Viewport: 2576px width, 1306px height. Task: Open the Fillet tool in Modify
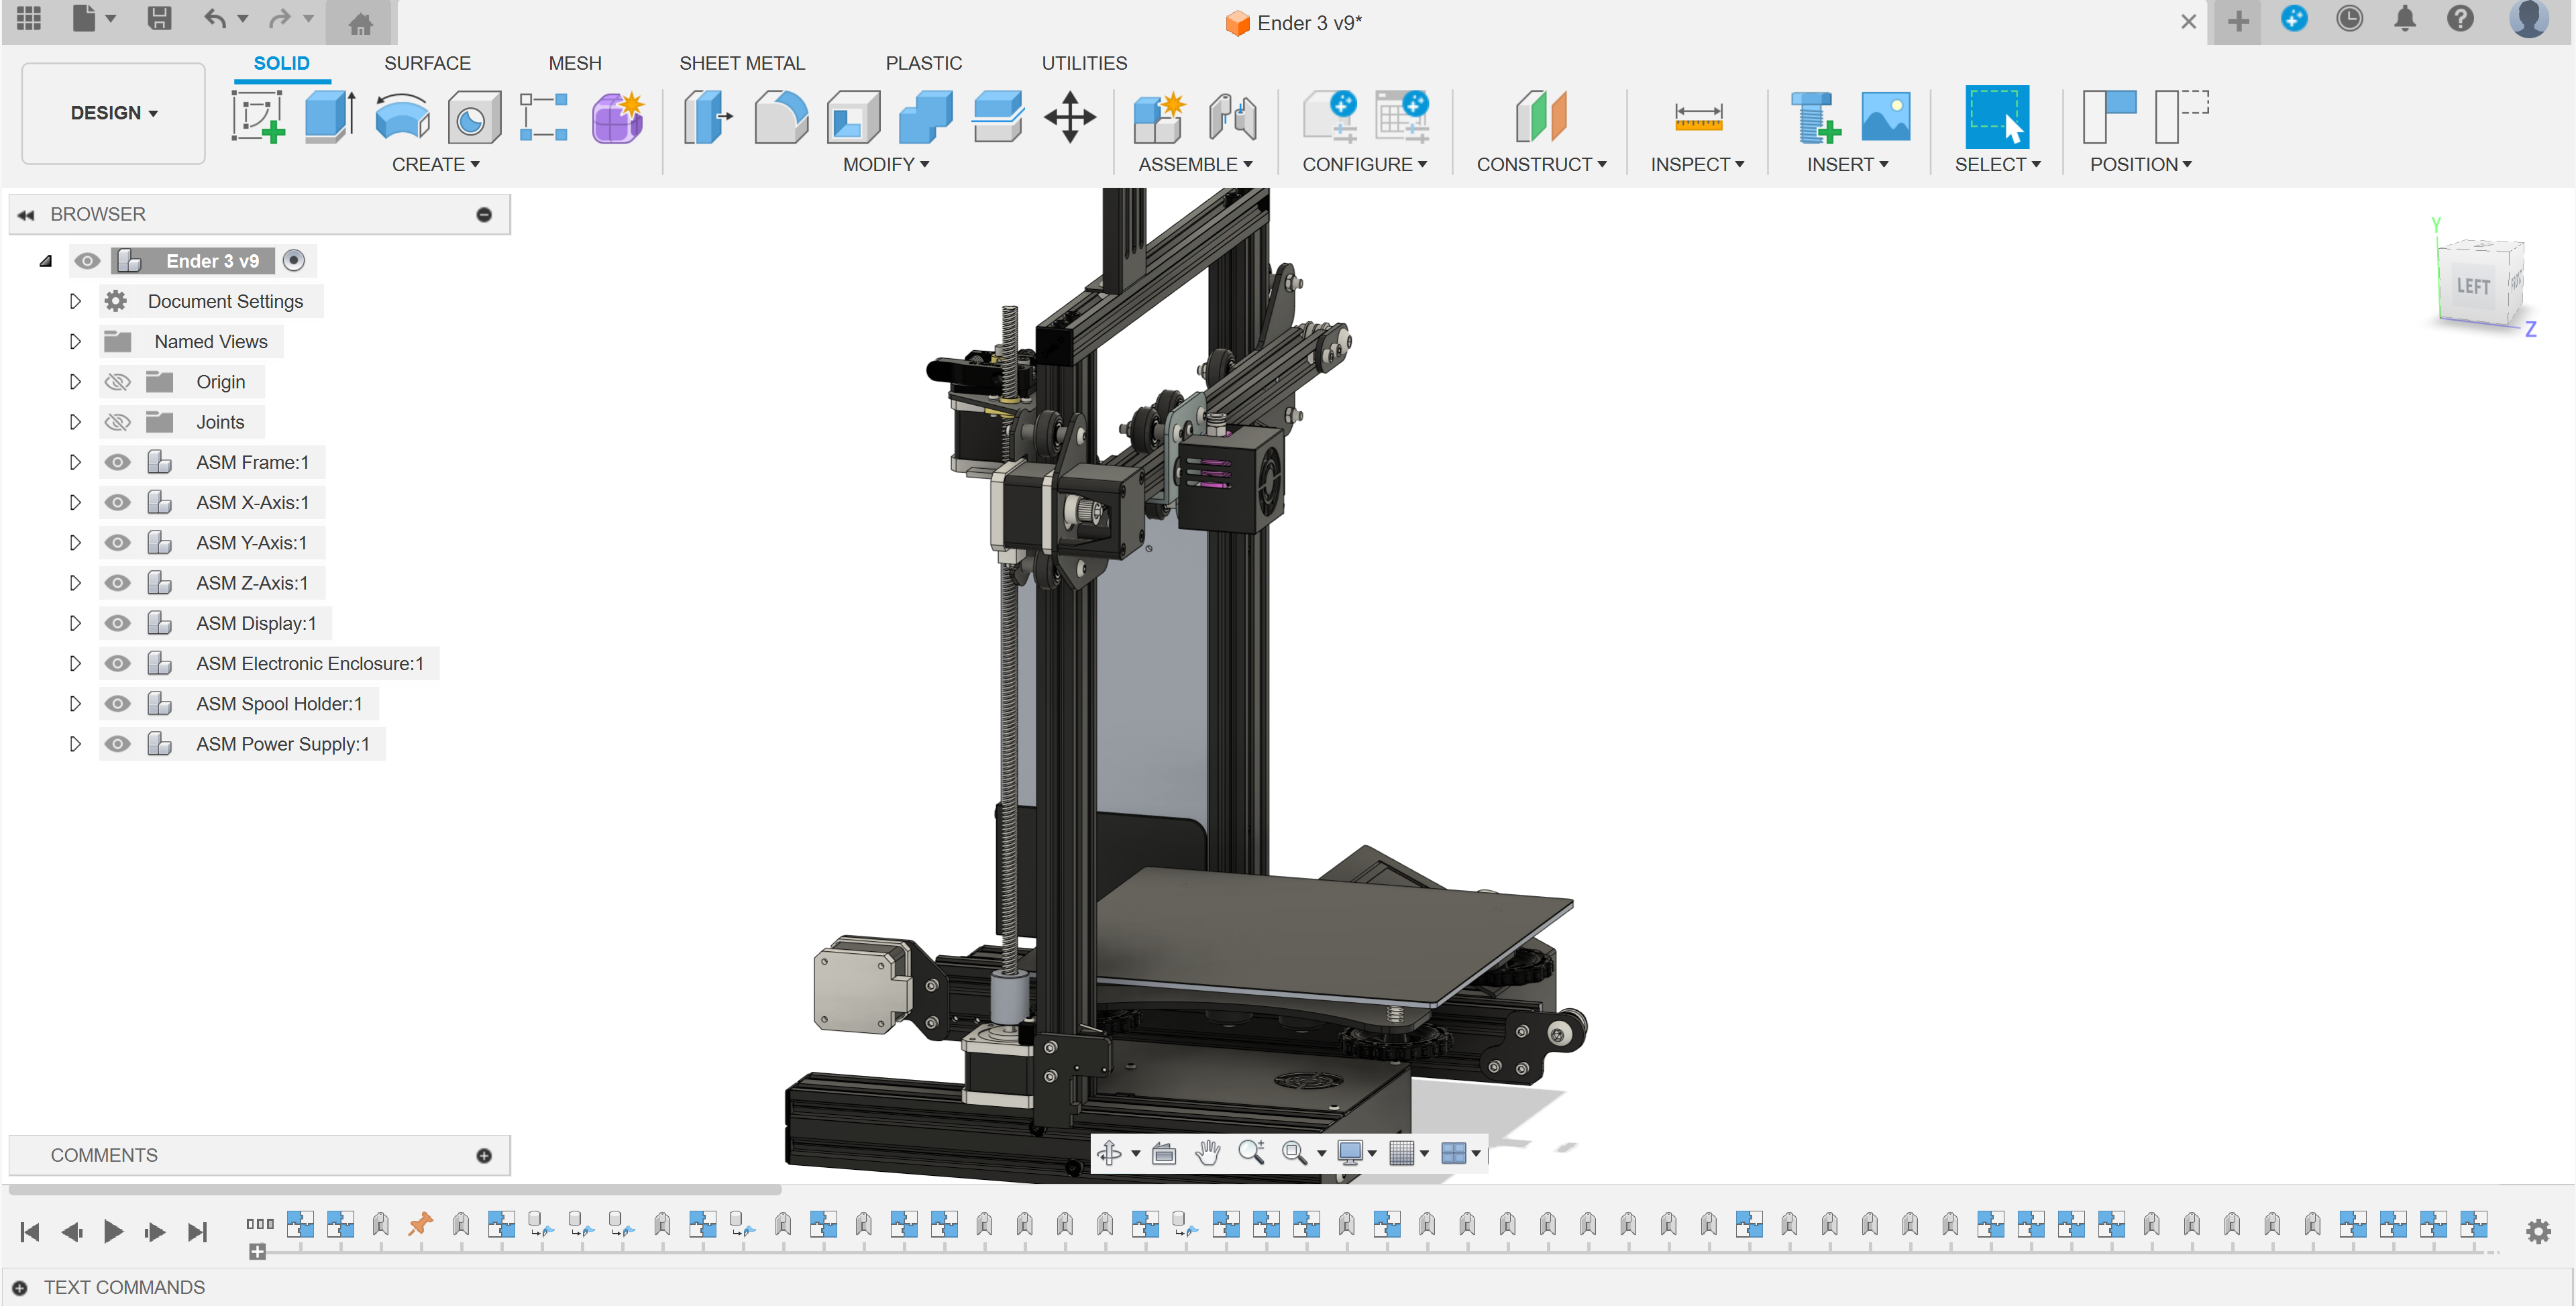pyautogui.click(x=781, y=117)
